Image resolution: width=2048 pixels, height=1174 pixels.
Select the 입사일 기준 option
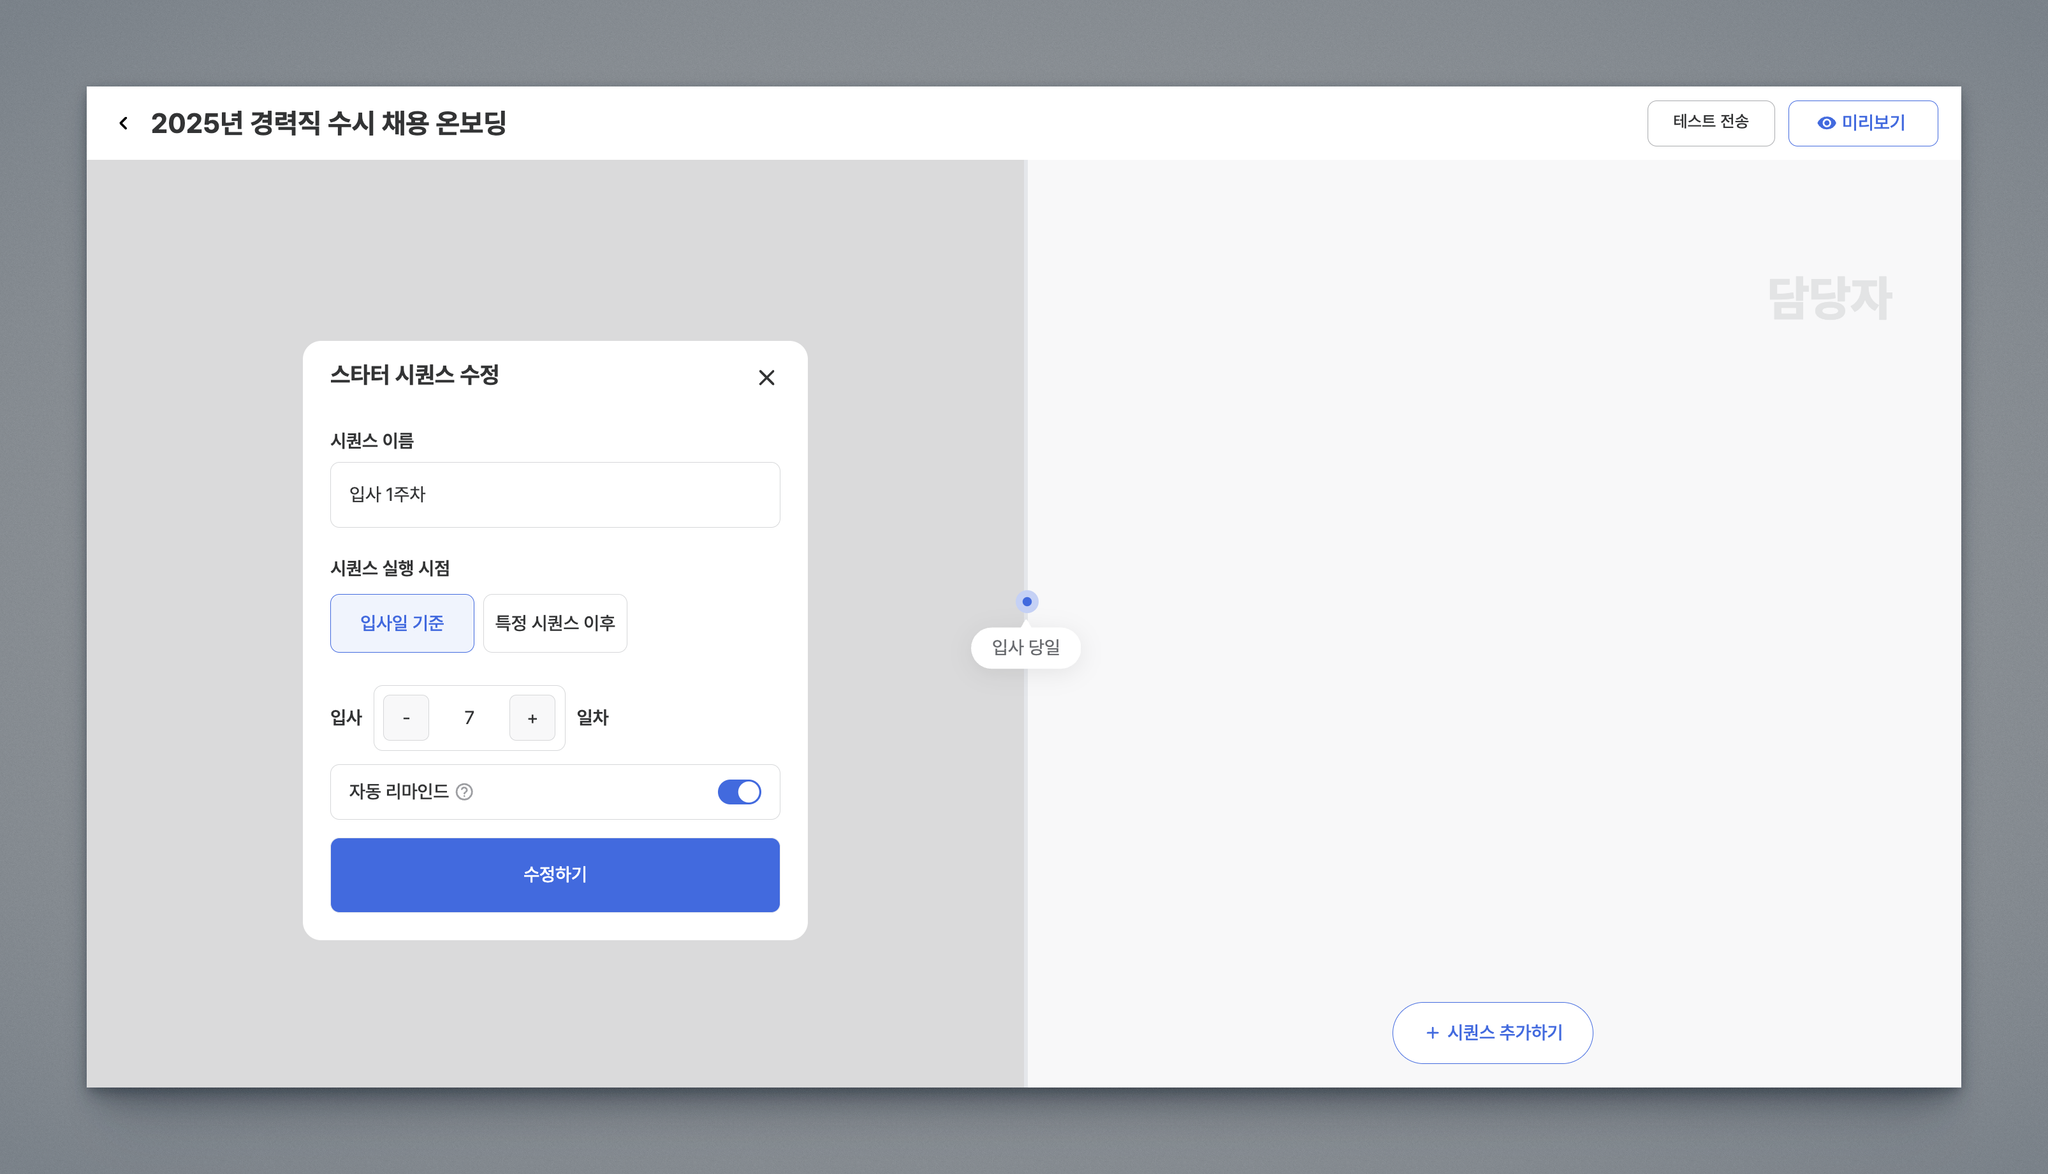point(402,623)
